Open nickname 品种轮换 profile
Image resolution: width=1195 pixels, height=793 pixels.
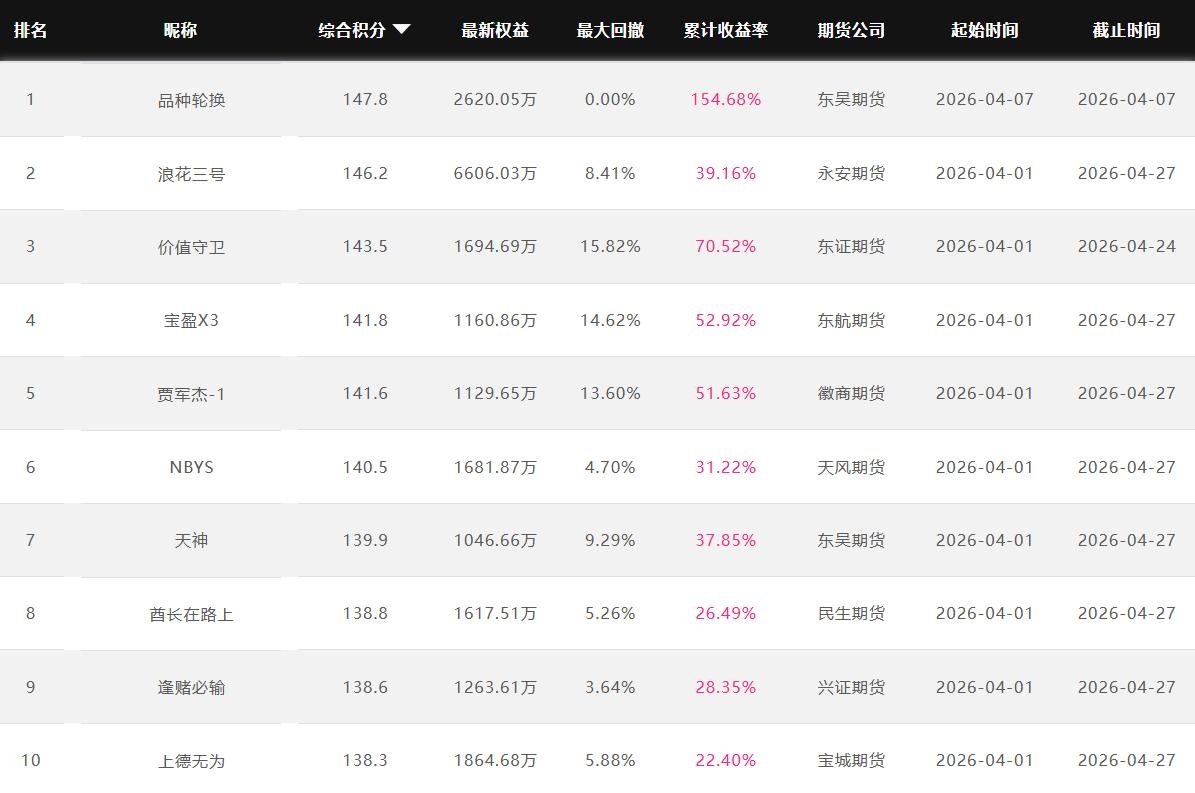point(191,100)
